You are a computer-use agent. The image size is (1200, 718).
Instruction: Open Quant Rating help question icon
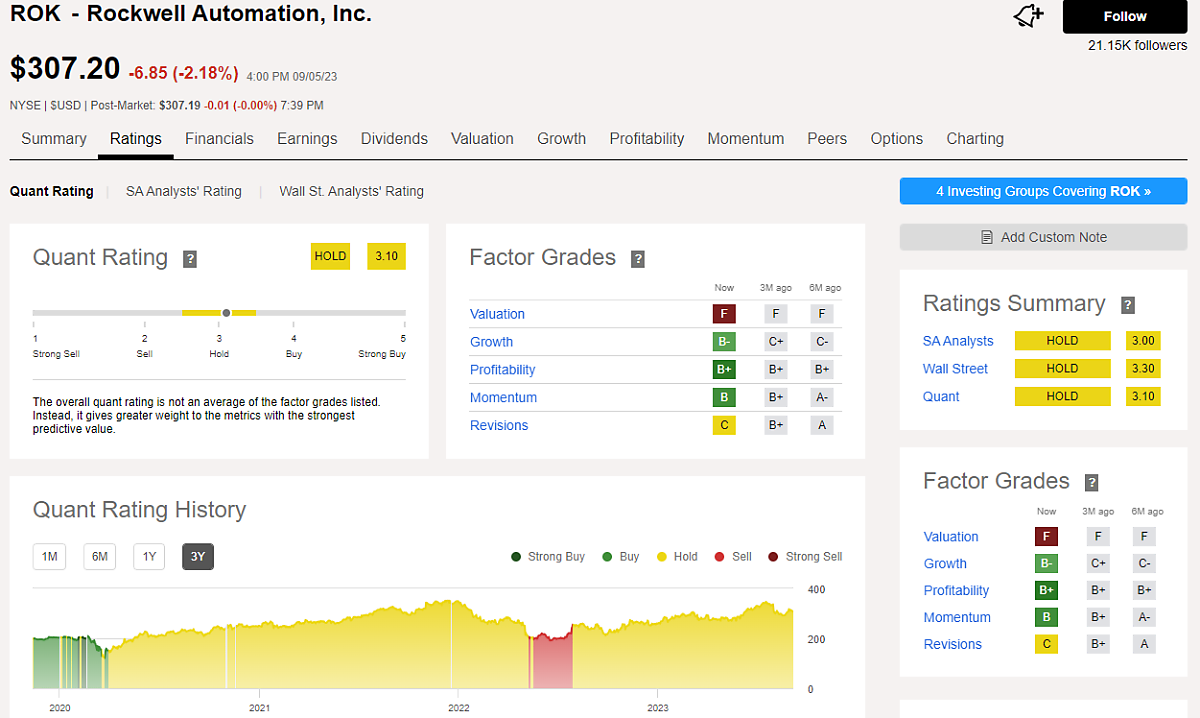(x=190, y=259)
